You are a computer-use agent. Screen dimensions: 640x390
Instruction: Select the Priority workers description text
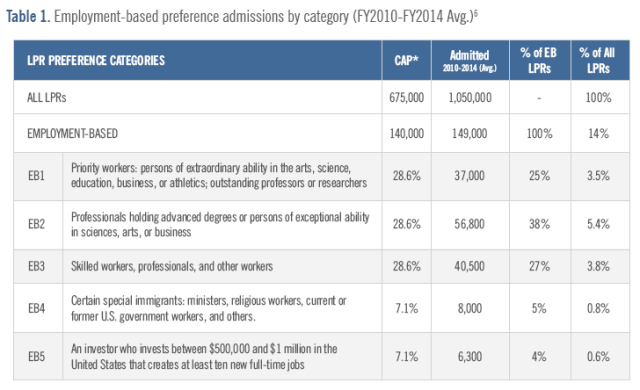click(219, 175)
